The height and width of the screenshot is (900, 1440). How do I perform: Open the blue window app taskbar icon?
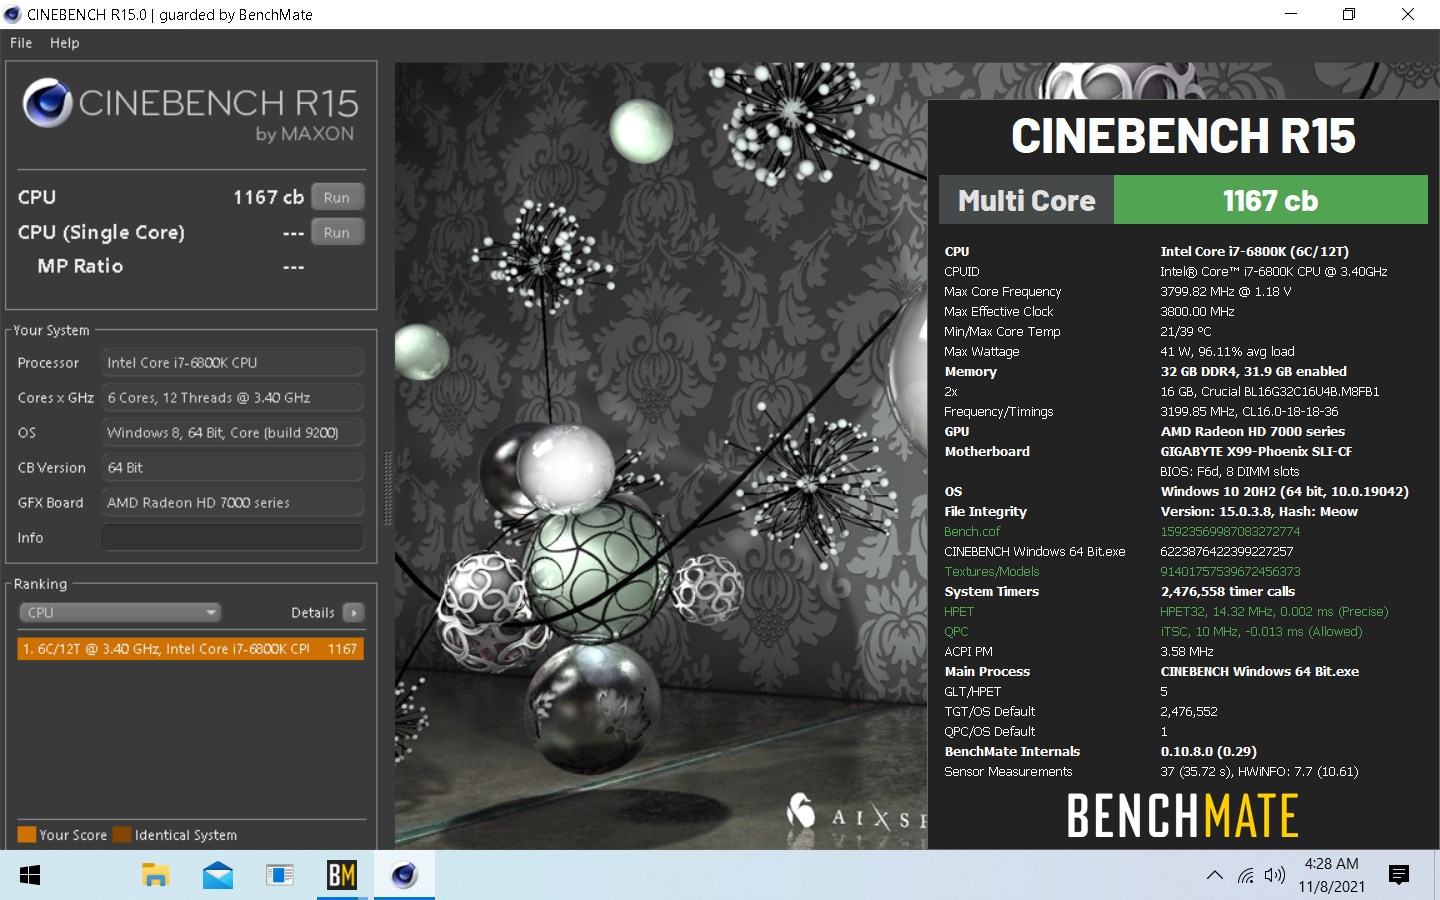pos(280,876)
